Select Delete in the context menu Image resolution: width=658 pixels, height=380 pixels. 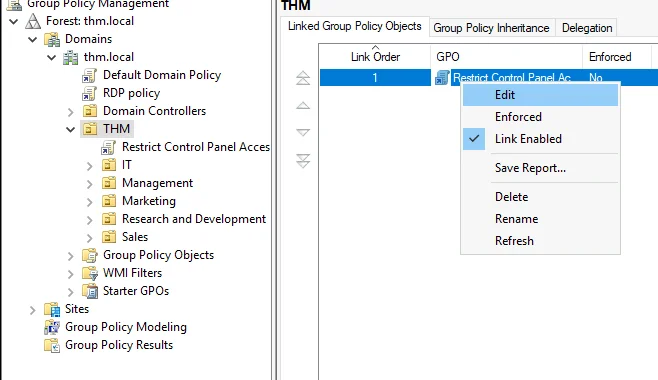(540, 197)
